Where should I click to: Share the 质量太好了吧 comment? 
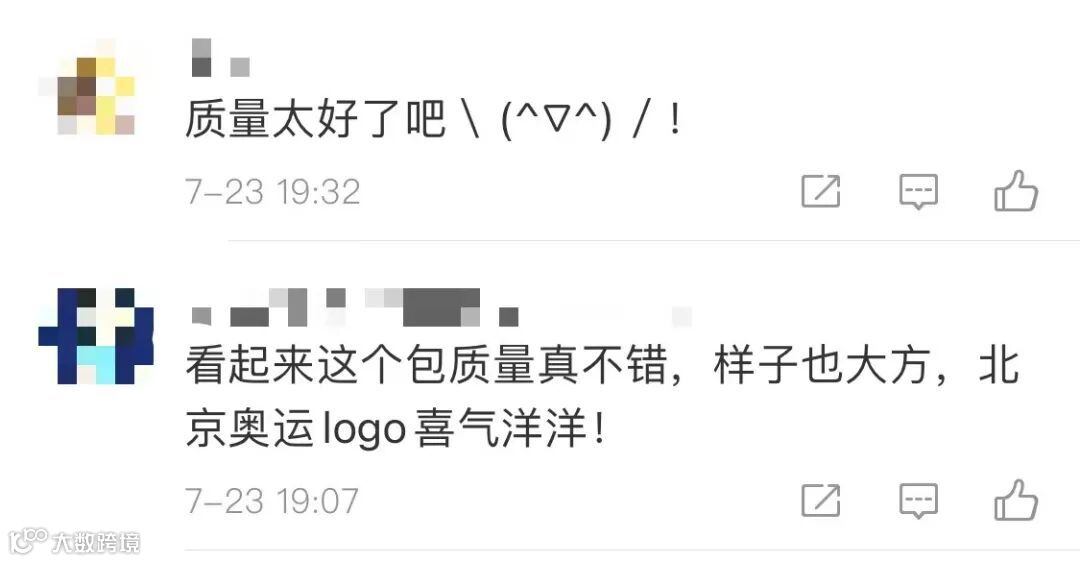click(821, 191)
